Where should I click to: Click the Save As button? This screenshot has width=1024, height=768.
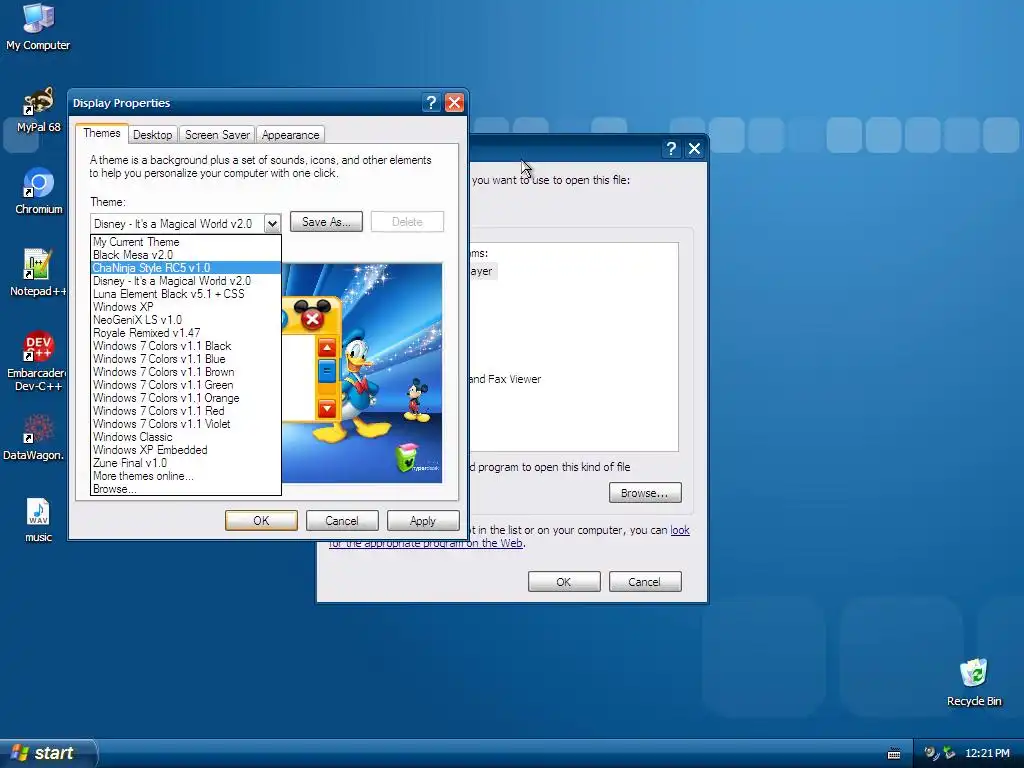[326, 222]
